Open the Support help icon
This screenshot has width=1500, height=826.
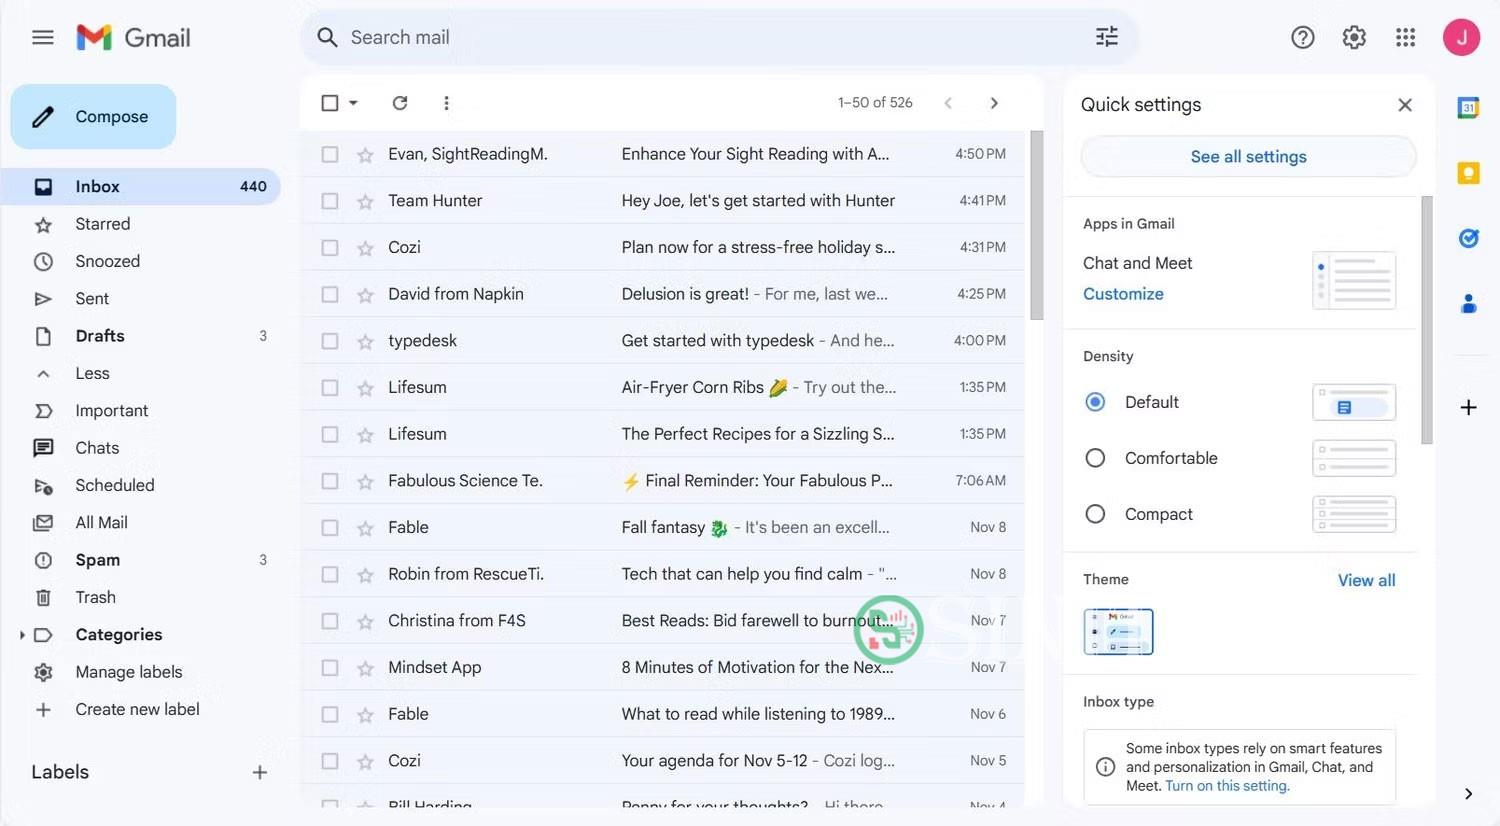1302,38
